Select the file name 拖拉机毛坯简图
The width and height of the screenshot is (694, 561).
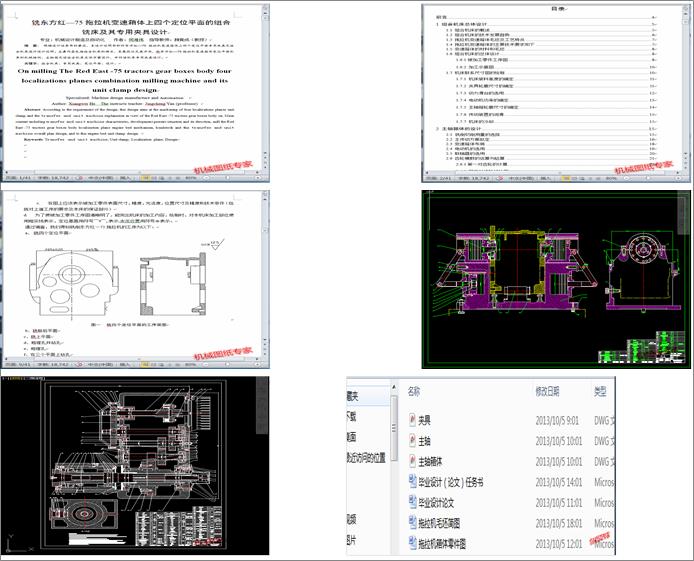439,523
